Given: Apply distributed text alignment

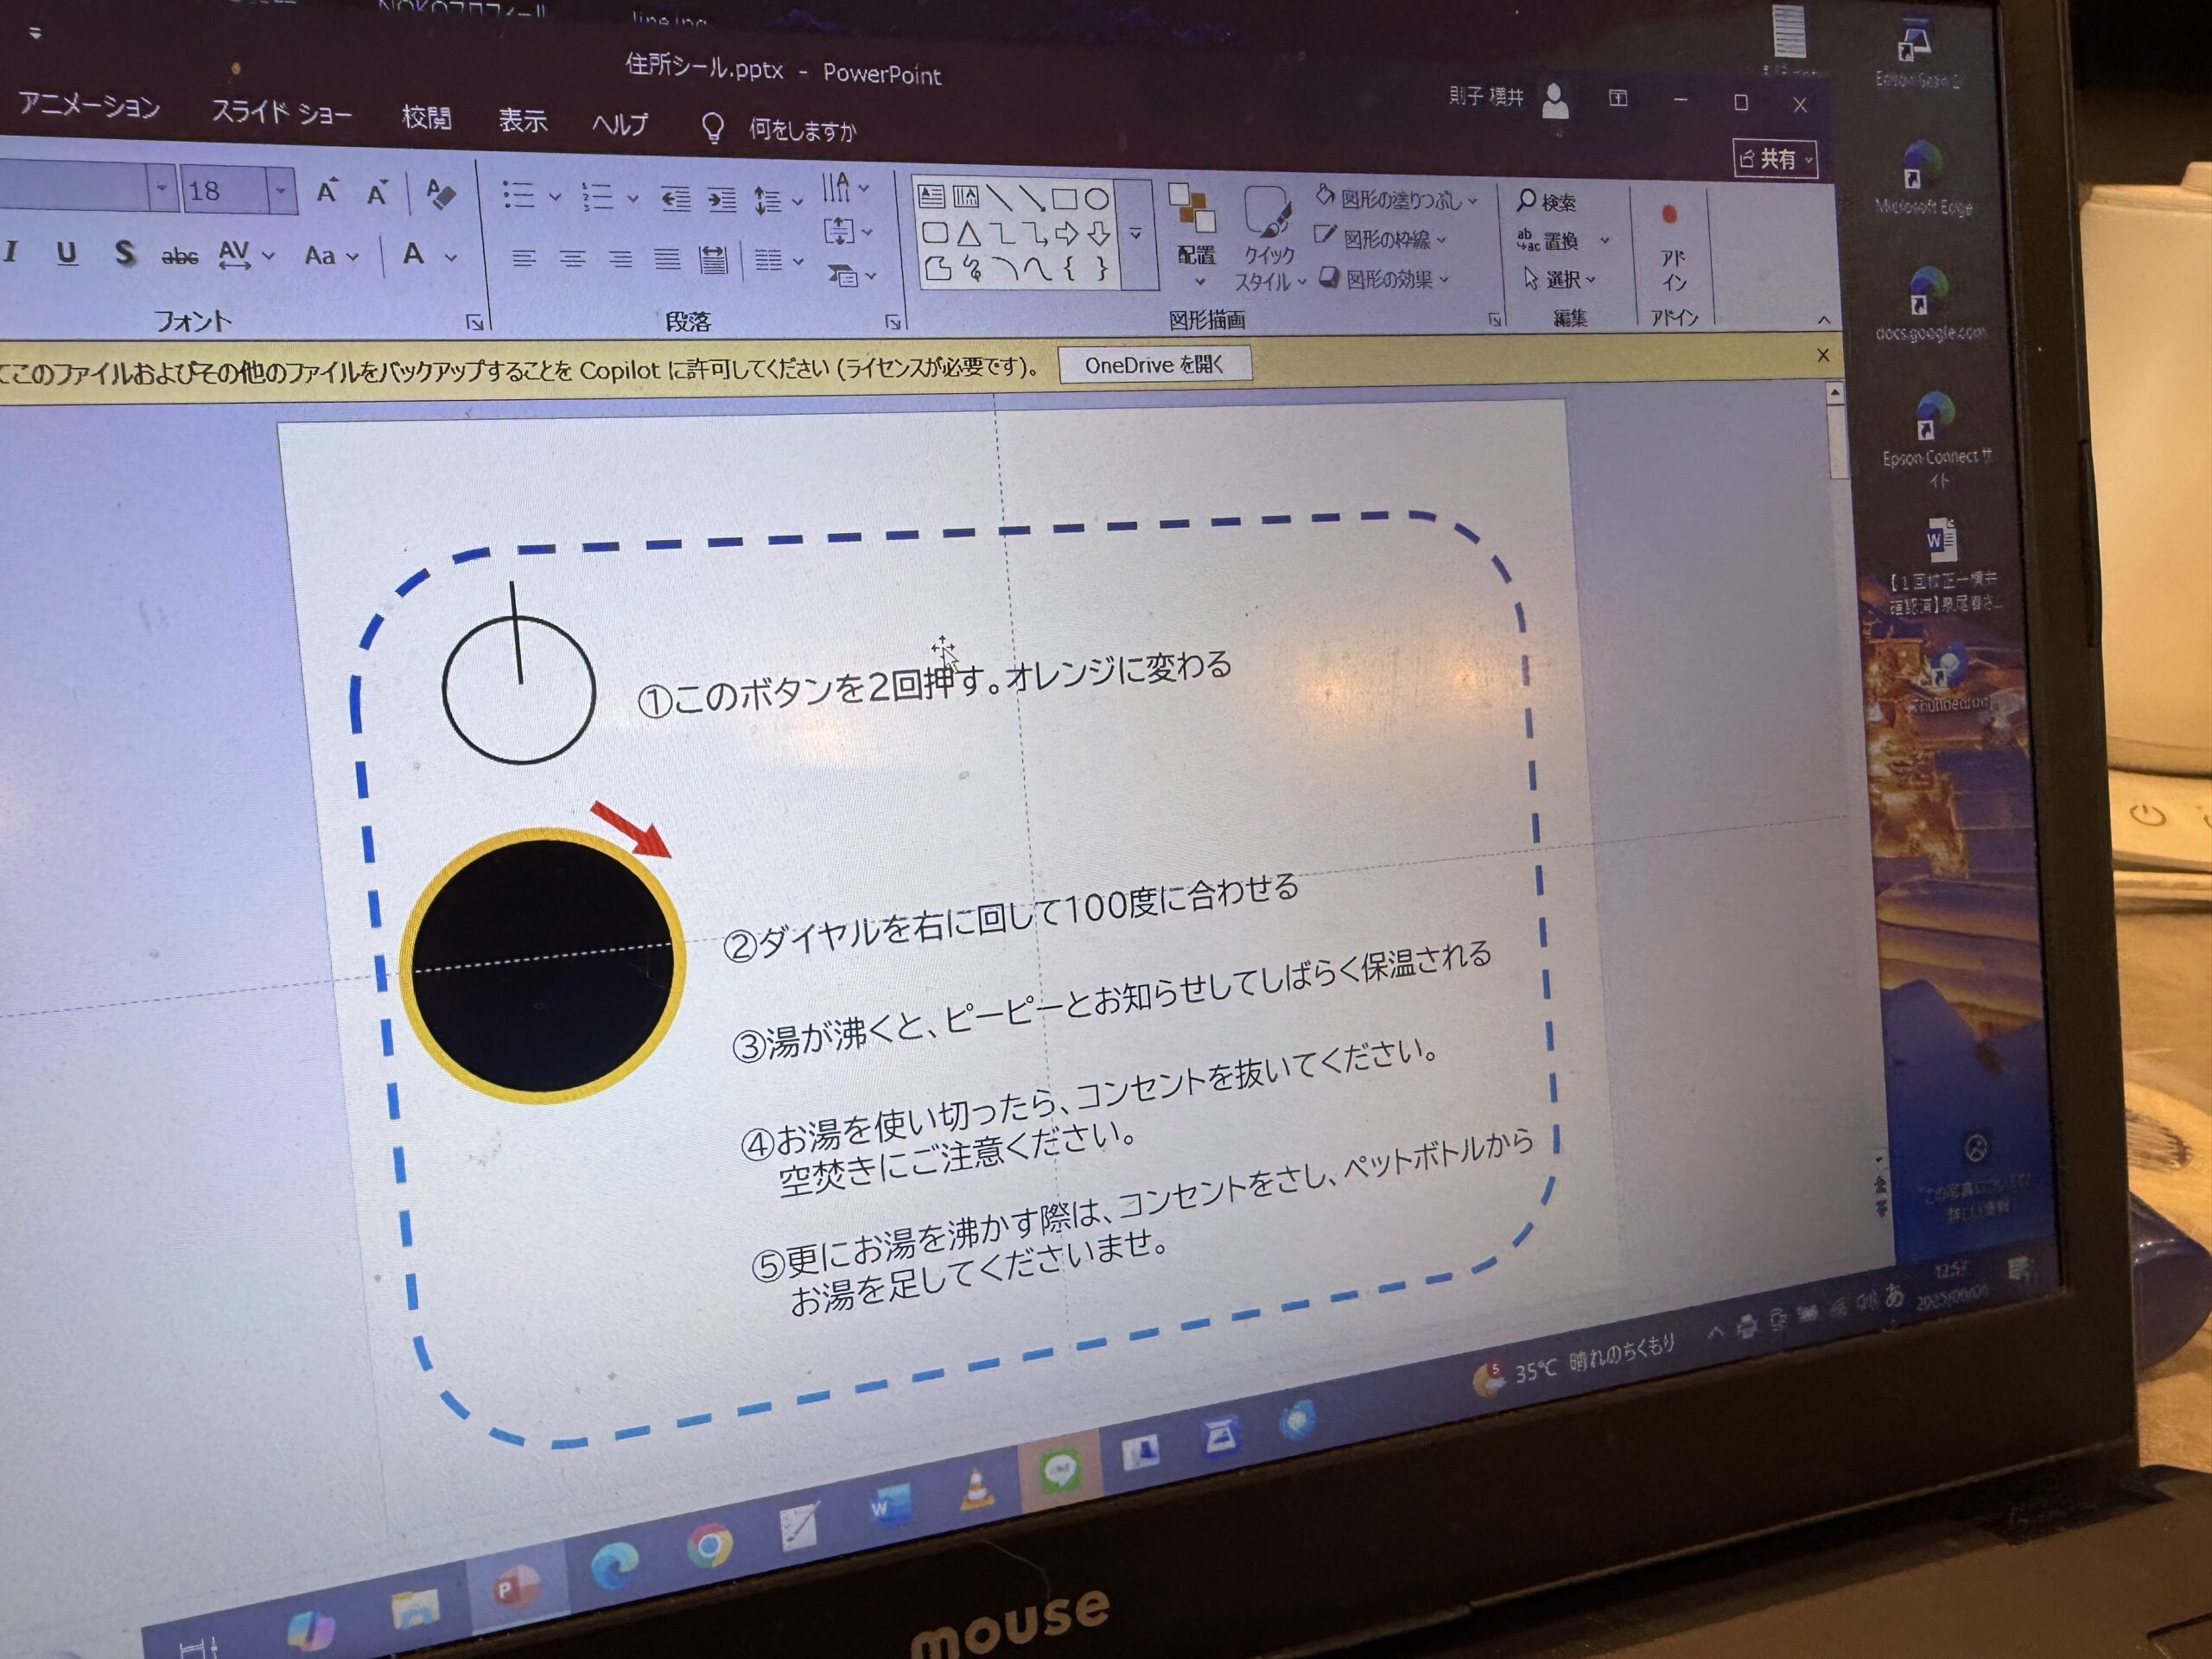Looking at the screenshot, I should (x=713, y=261).
